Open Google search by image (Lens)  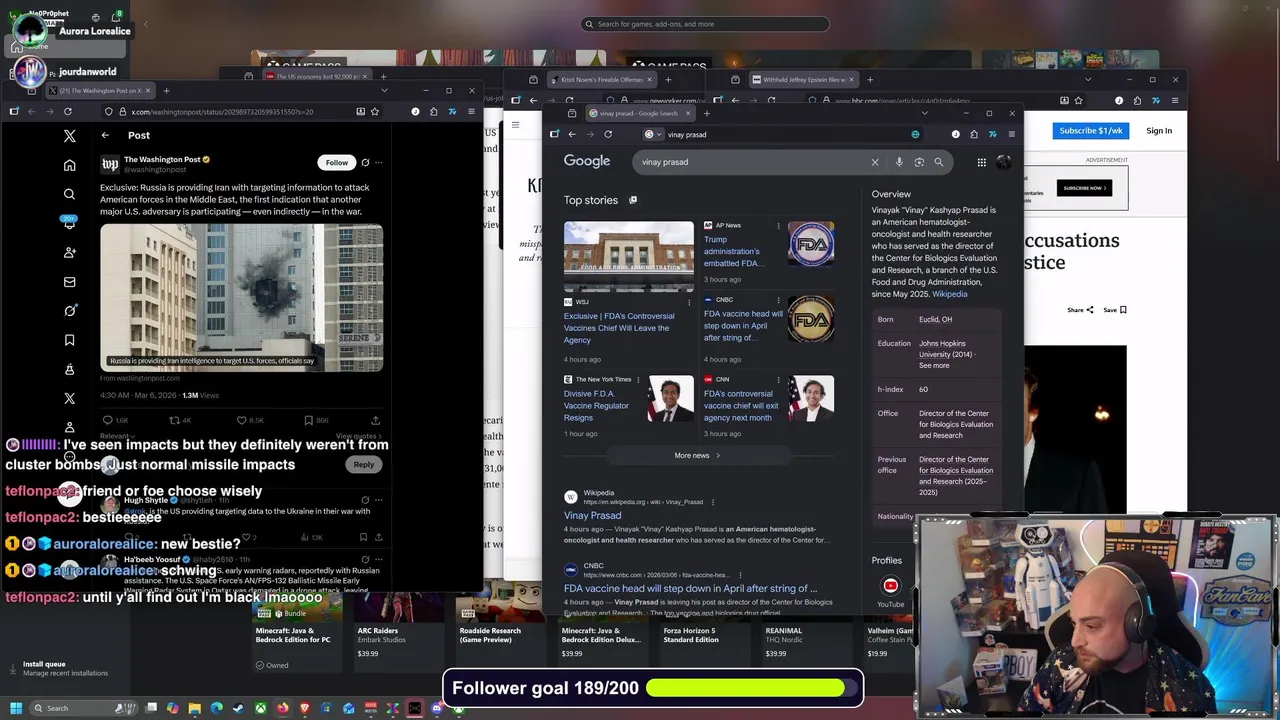coord(919,162)
